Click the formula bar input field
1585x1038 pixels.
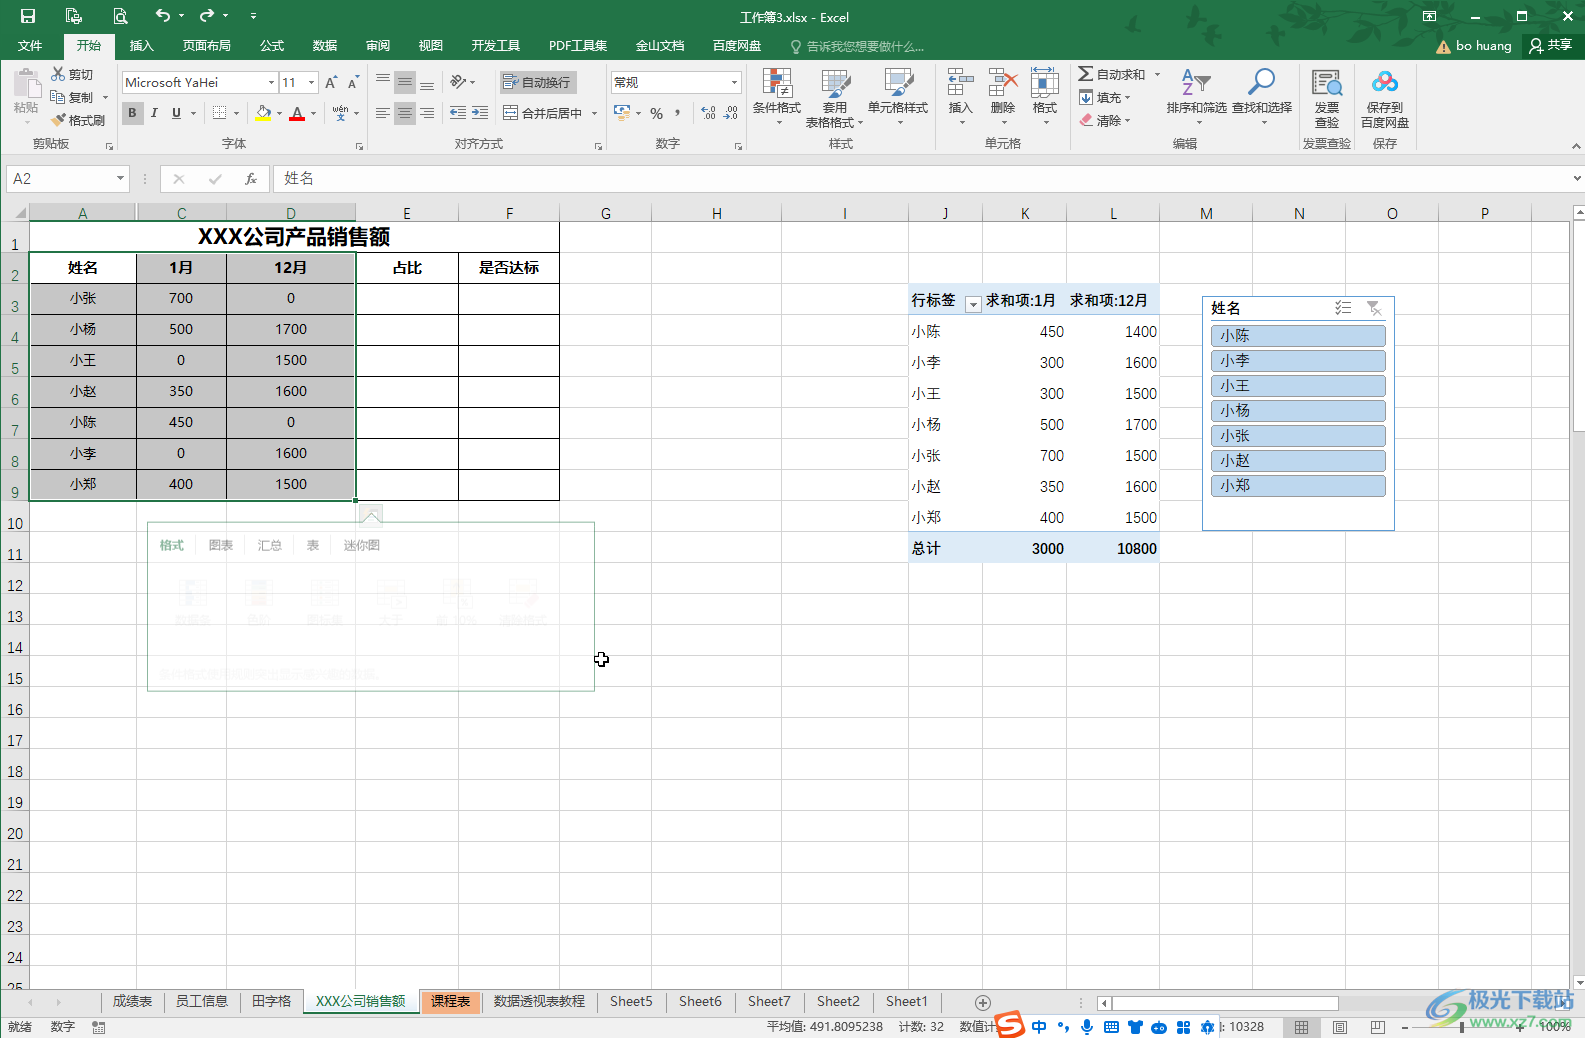click(920, 179)
